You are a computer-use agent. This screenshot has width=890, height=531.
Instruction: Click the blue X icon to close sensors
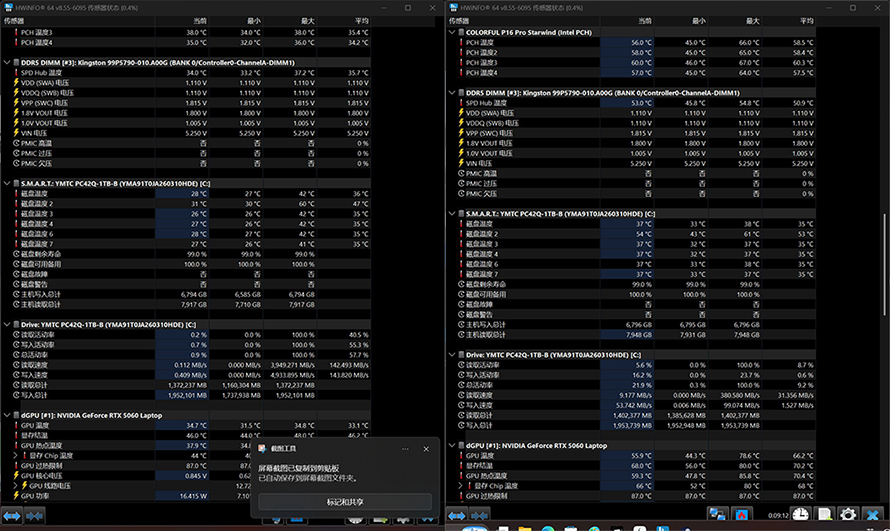[x=872, y=515]
